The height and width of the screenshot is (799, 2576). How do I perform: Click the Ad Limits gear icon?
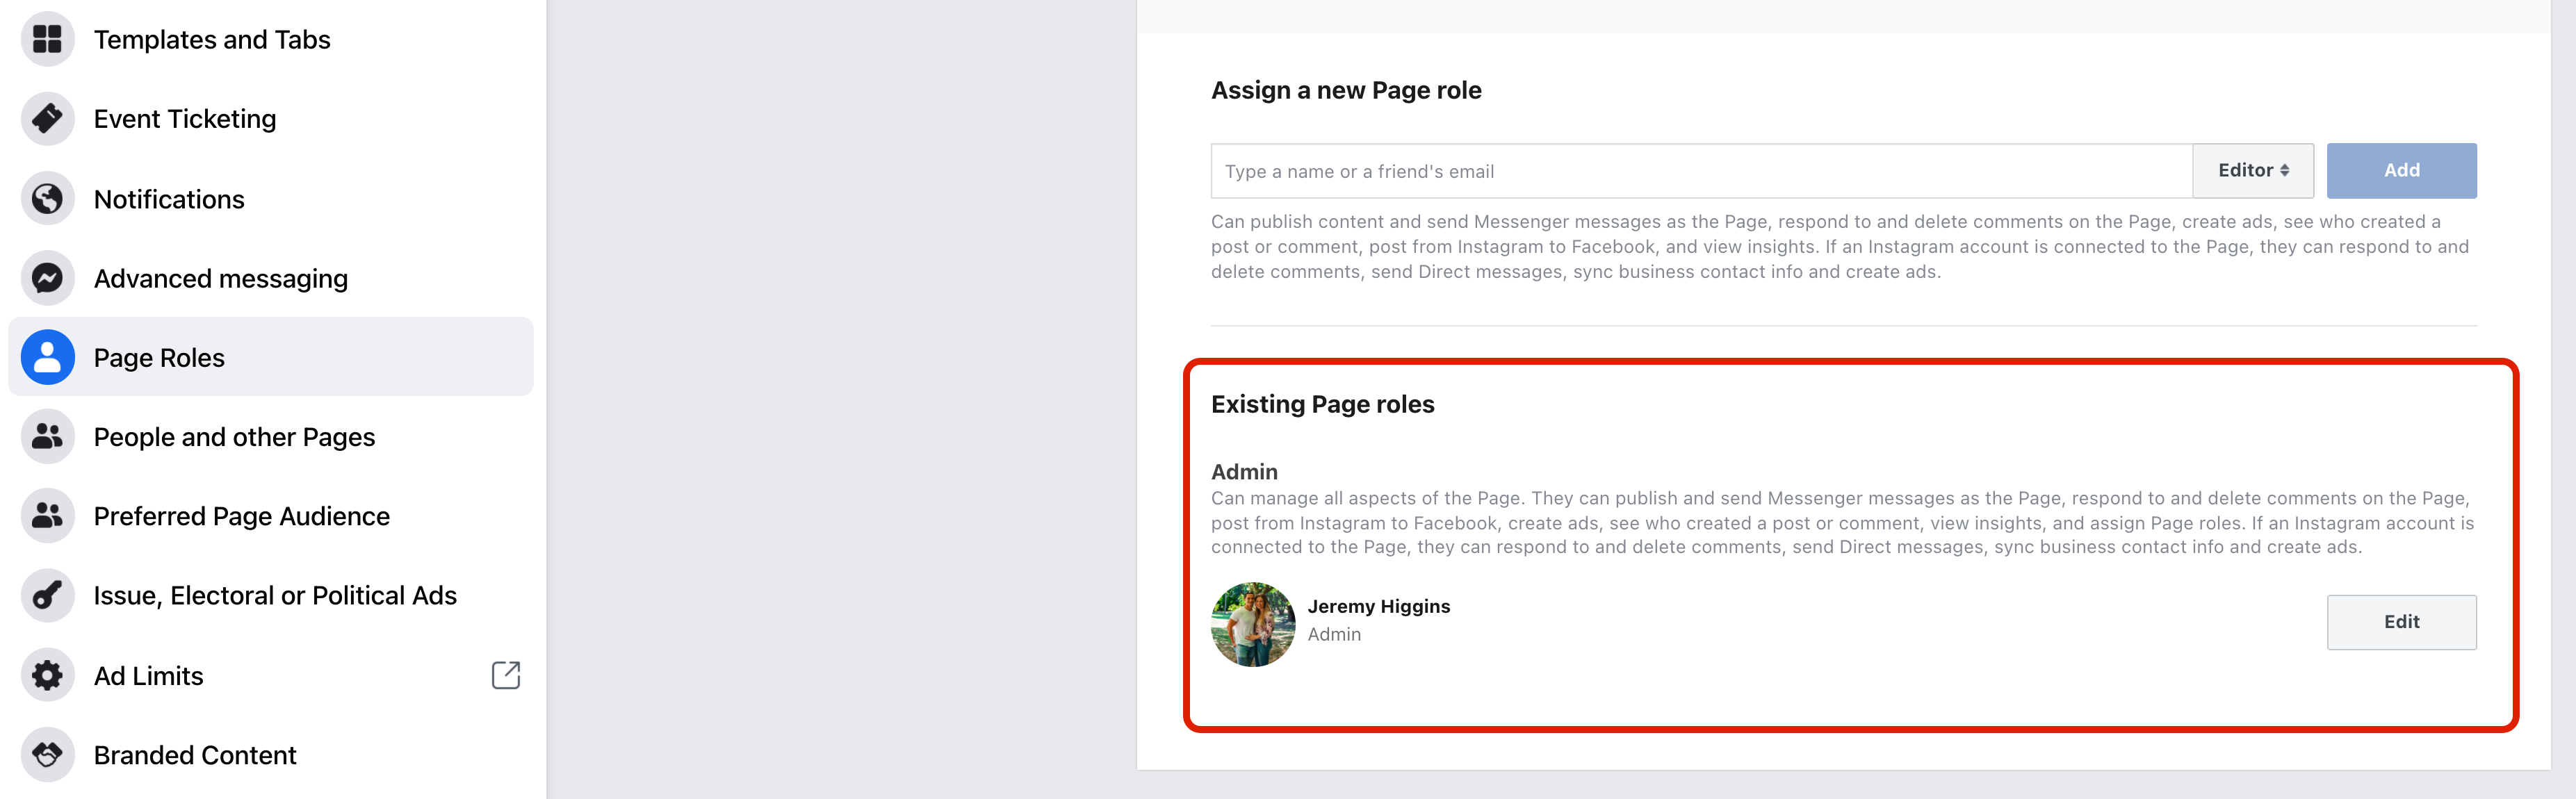point(47,675)
